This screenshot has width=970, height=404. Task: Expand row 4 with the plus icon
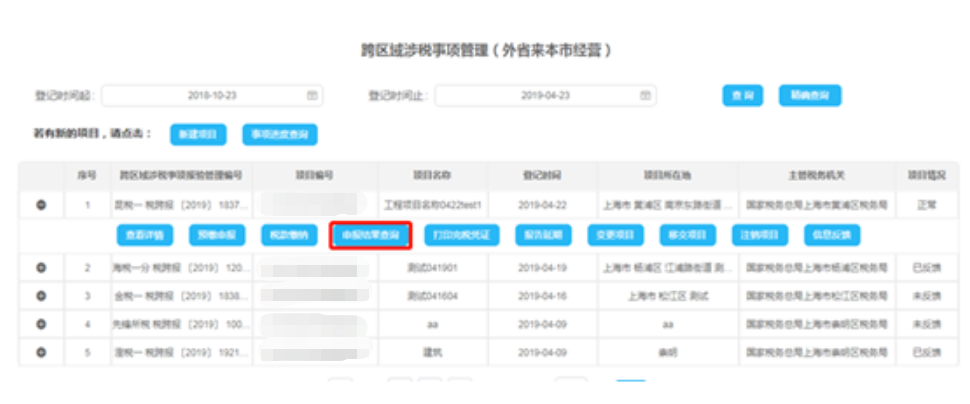pyautogui.click(x=41, y=324)
